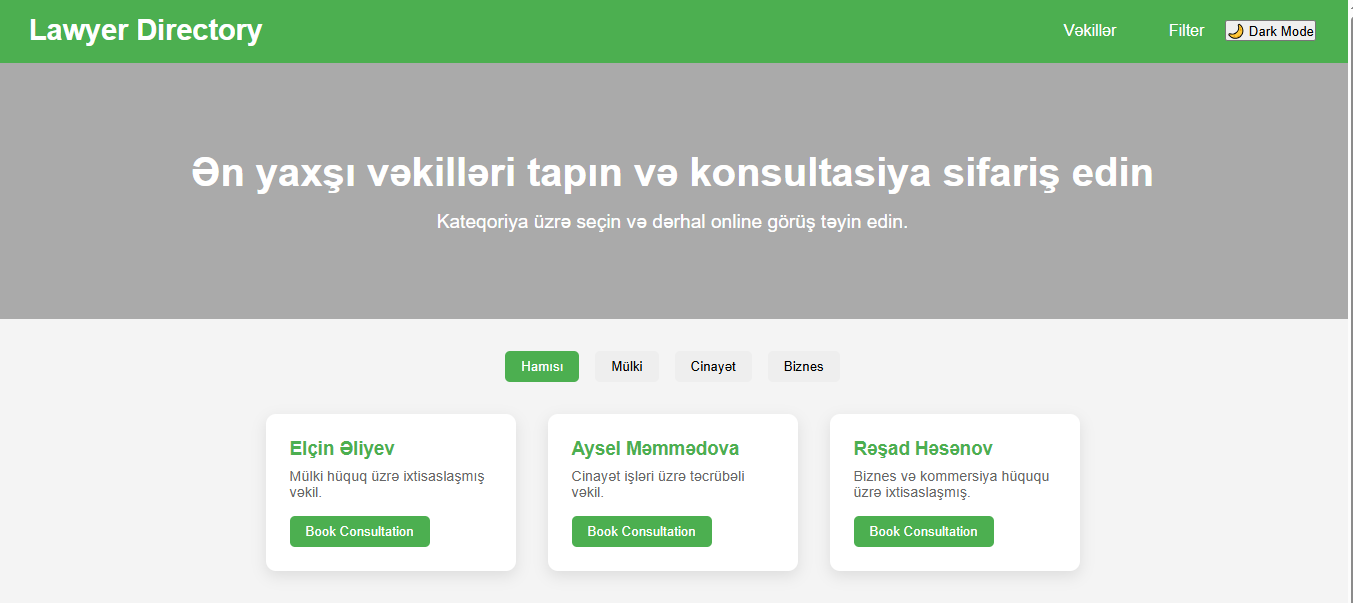Click the Lawyer Directory logo title
The width and height of the screenshot is (1353, 603).
(146, 31)
